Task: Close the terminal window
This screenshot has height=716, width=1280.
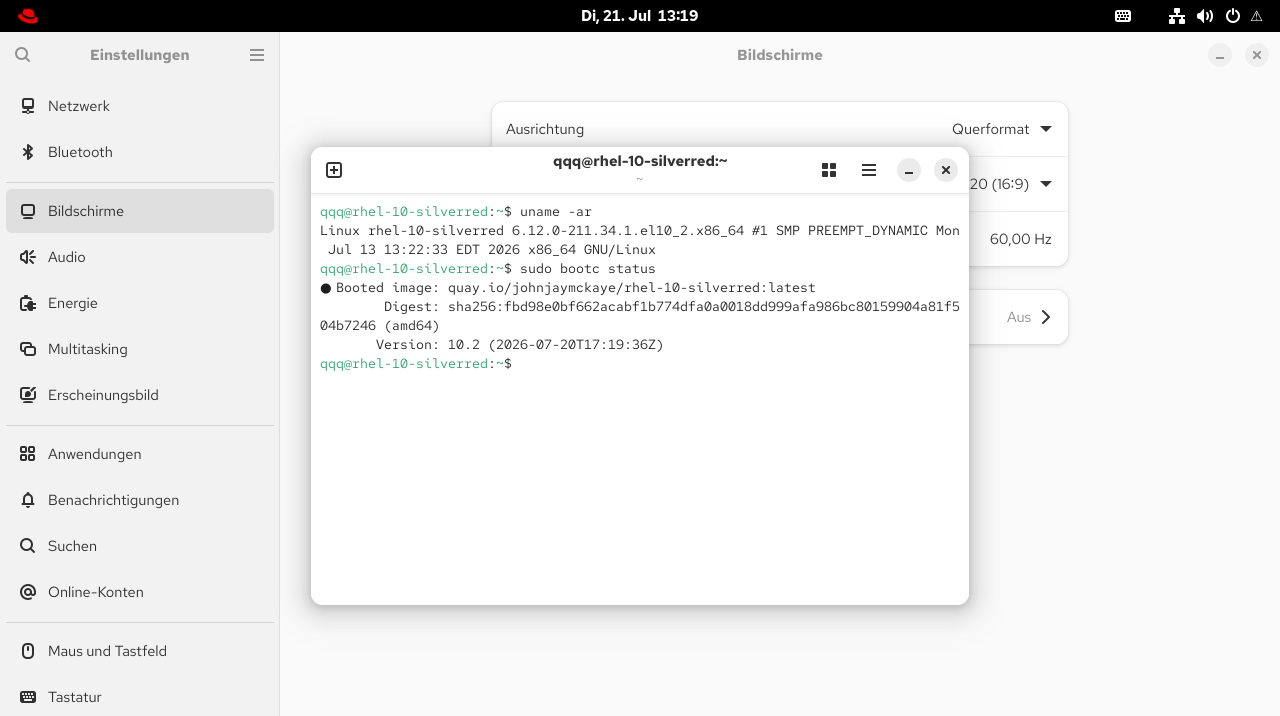Action: click(946, 170)
